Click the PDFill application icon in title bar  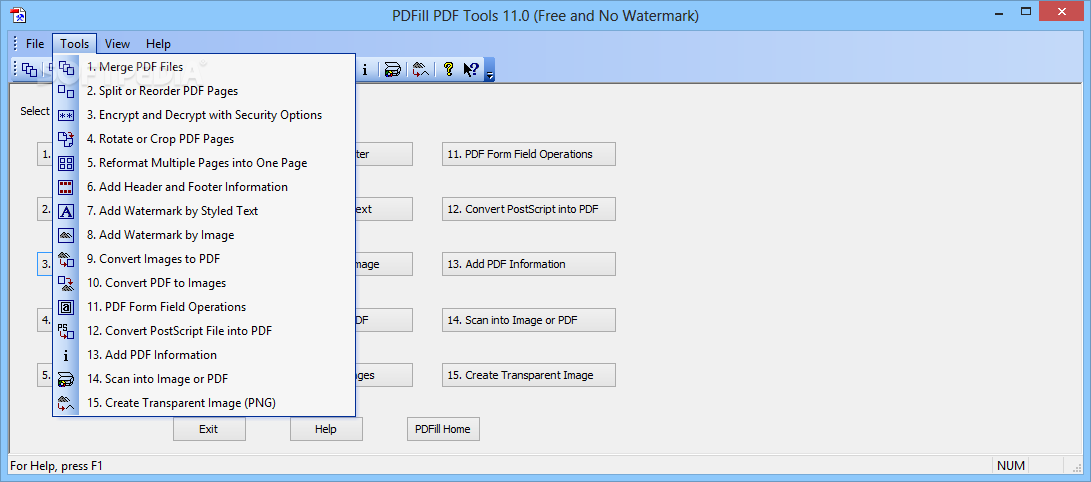click(19, 14)
